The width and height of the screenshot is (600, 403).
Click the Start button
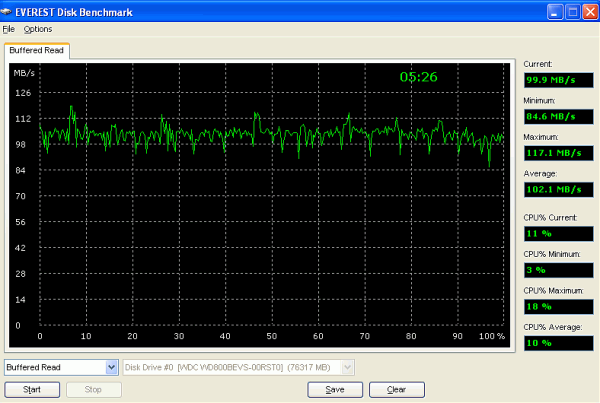click(x=32, y=390)
